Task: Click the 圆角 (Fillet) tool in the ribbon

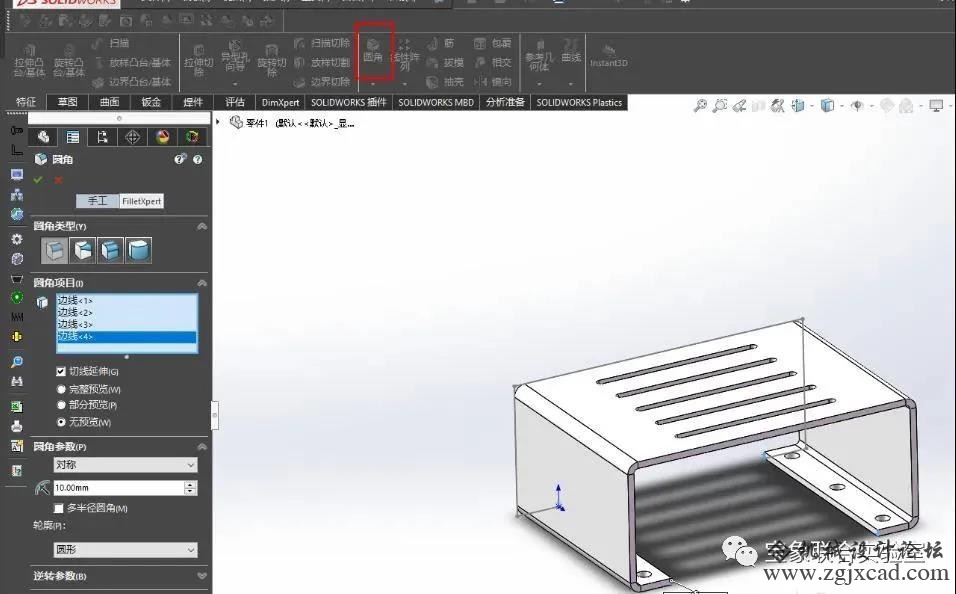Action: [x=373, y=50]
